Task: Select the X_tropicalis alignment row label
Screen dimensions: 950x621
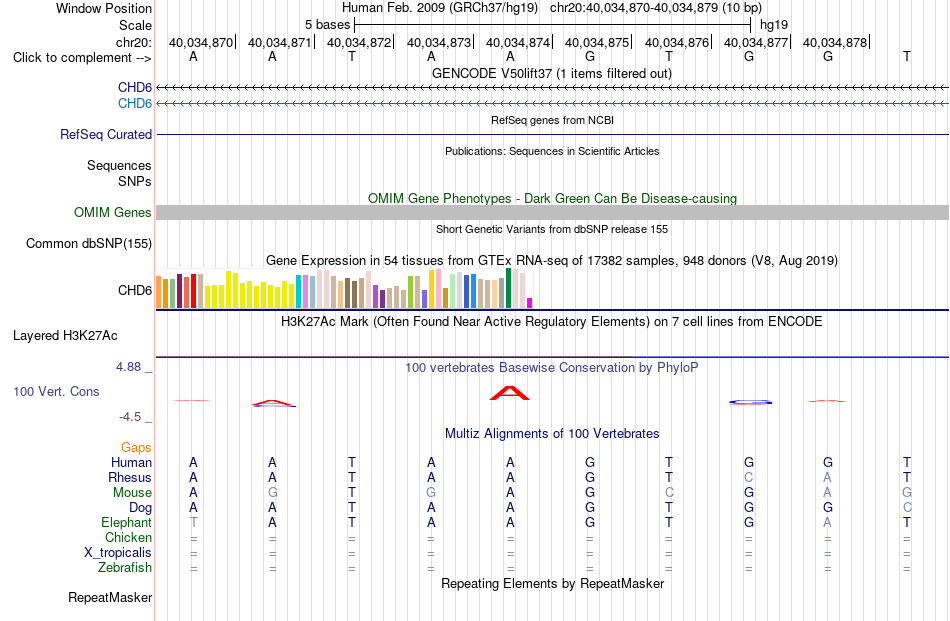Action: coord(118,553)
